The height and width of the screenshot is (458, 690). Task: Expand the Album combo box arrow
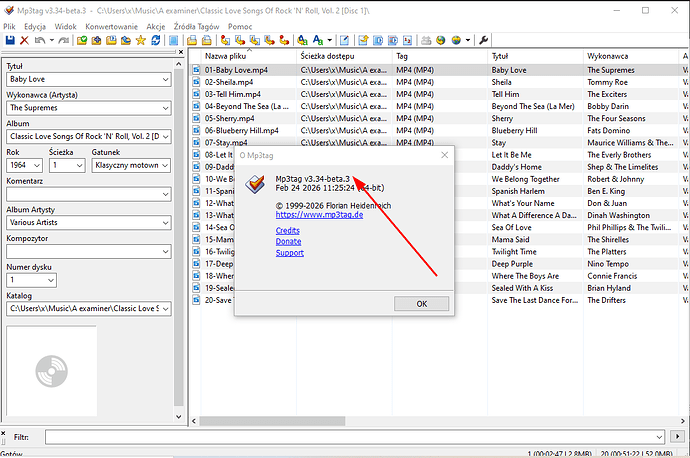[165, 137]
